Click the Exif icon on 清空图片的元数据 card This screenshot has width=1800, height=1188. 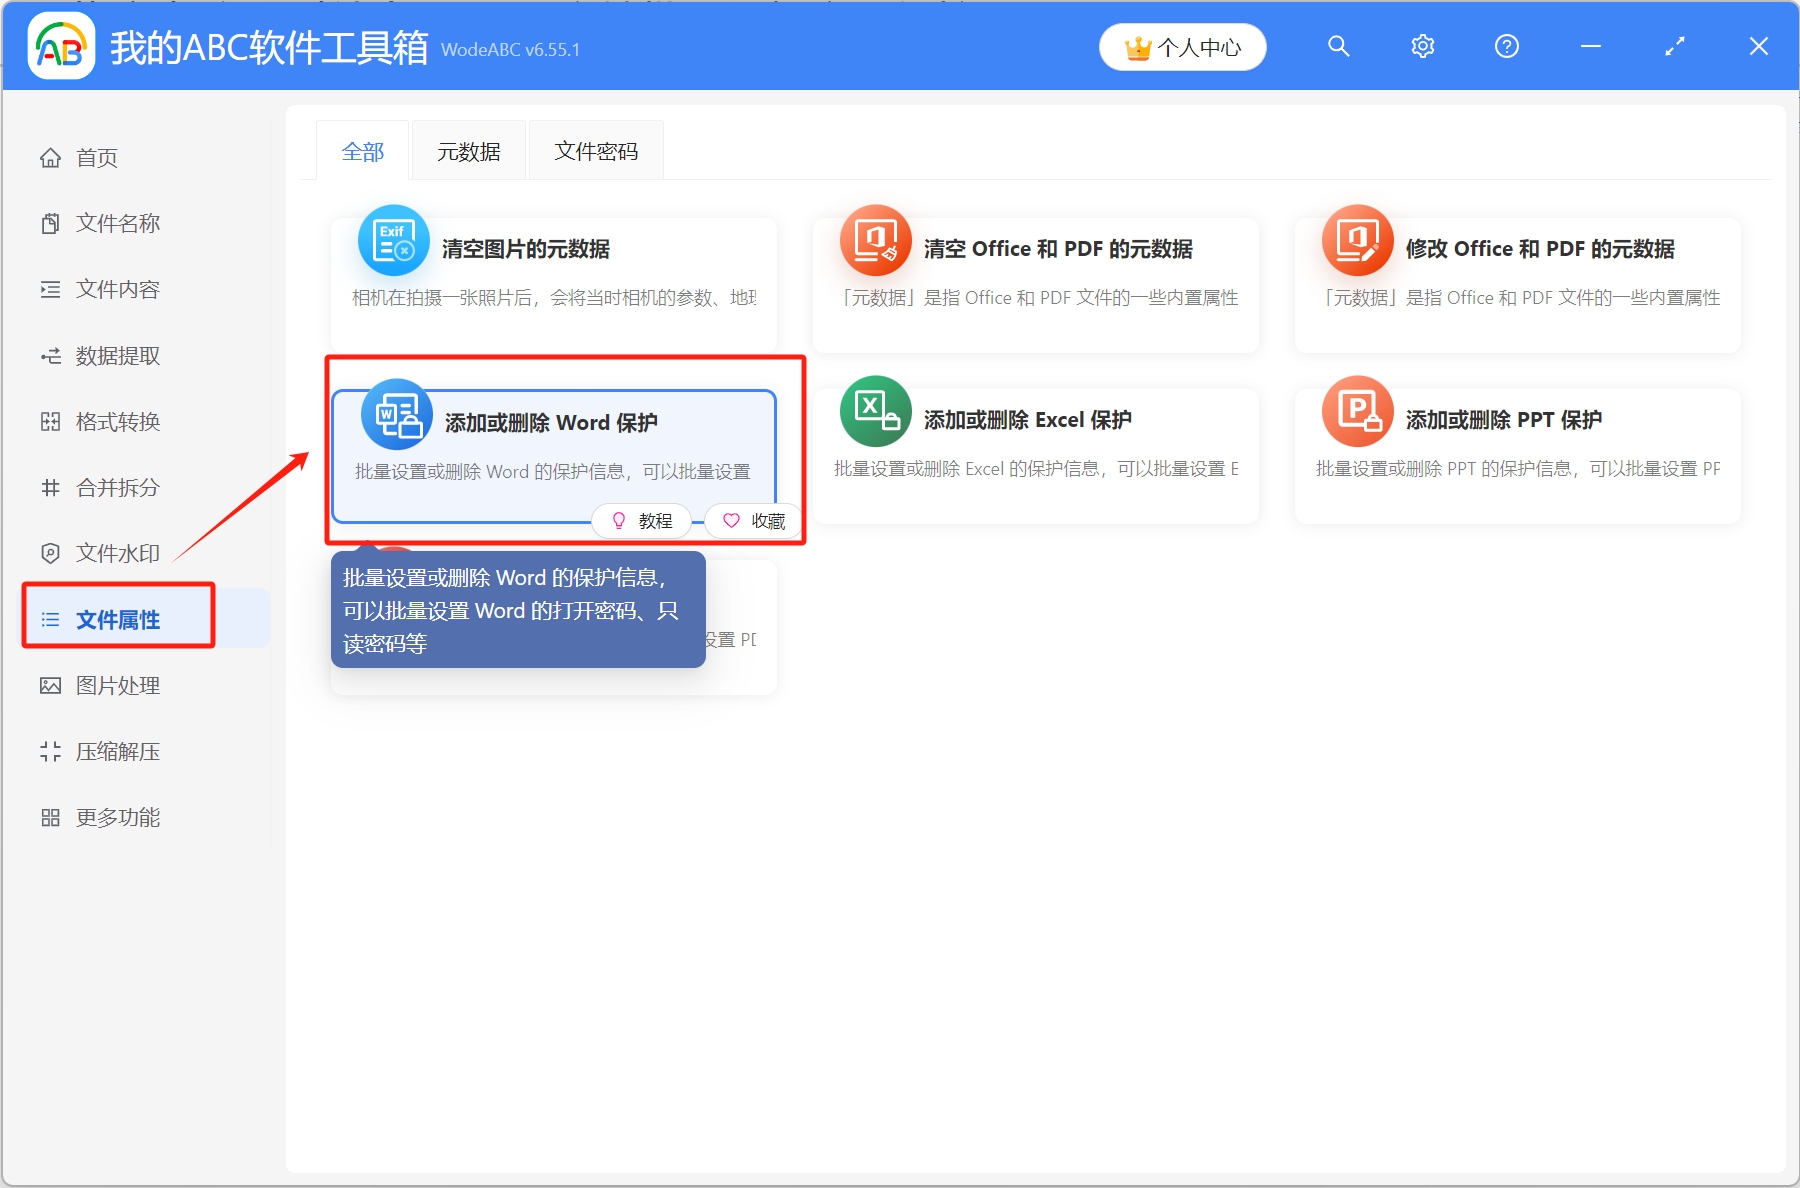[393, 240]
